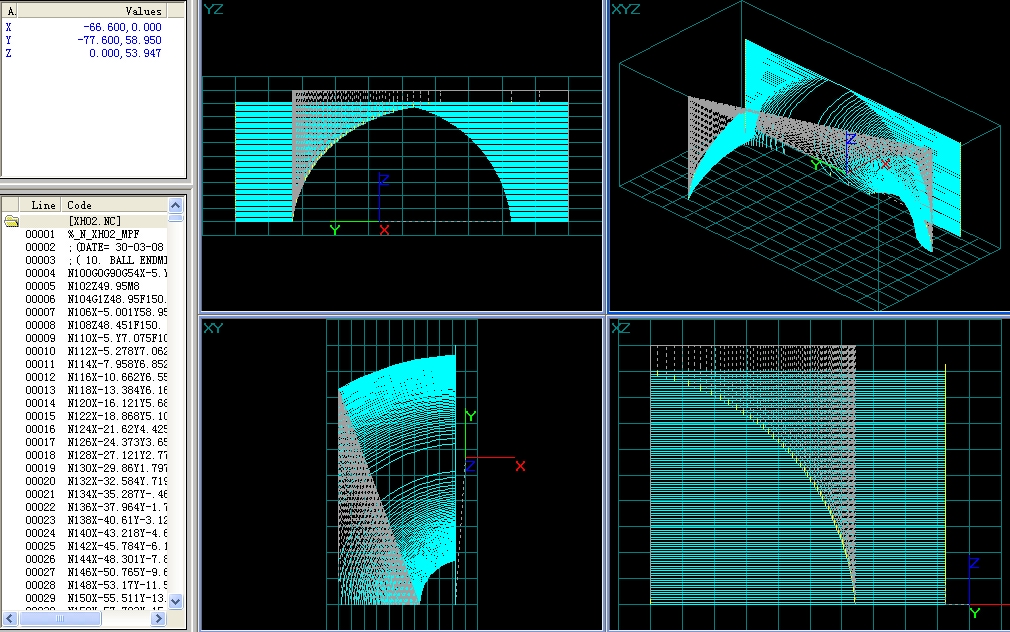1010x632 pixels.
Task: Select line 00012 starting N116X-10.662Y6
Action: 85,378
